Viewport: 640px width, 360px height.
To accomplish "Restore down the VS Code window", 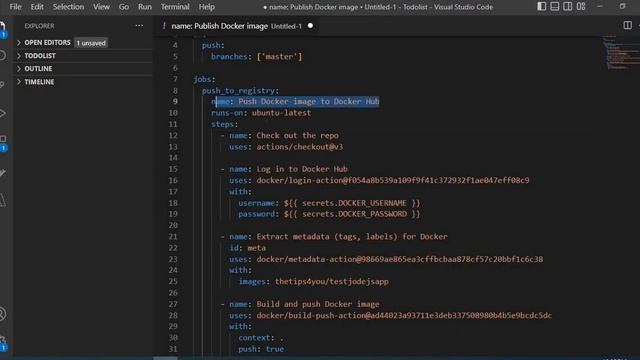I will tap(622, 7).
